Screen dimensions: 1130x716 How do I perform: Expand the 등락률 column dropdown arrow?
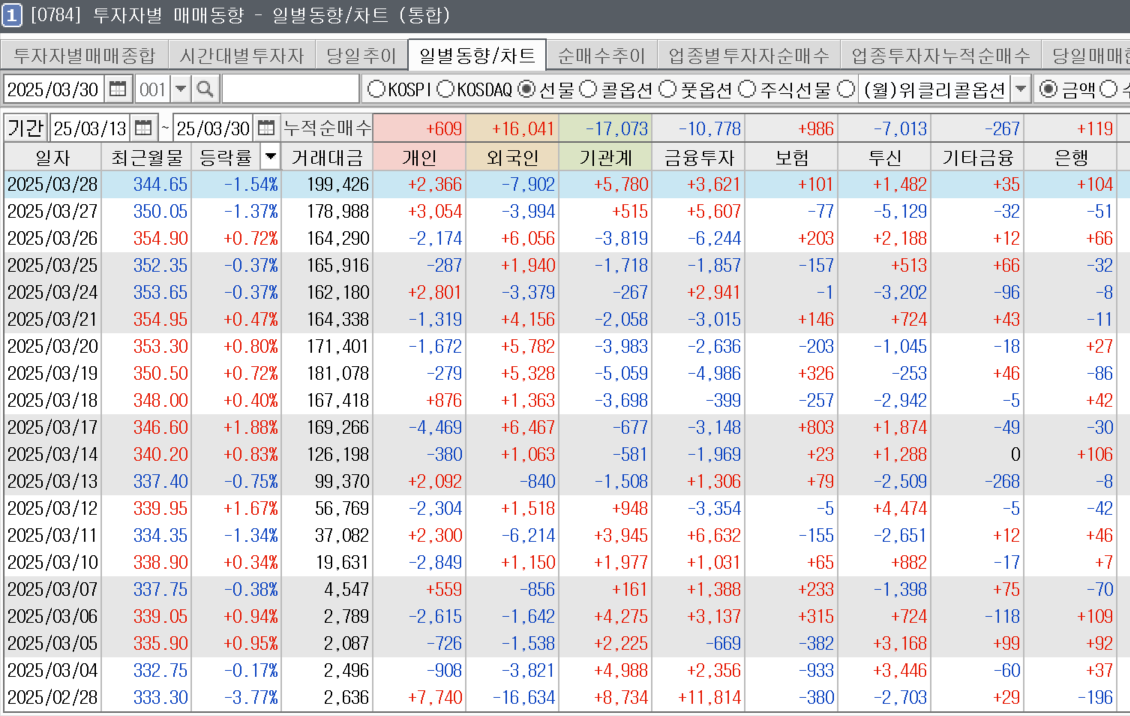coord(270,157)
